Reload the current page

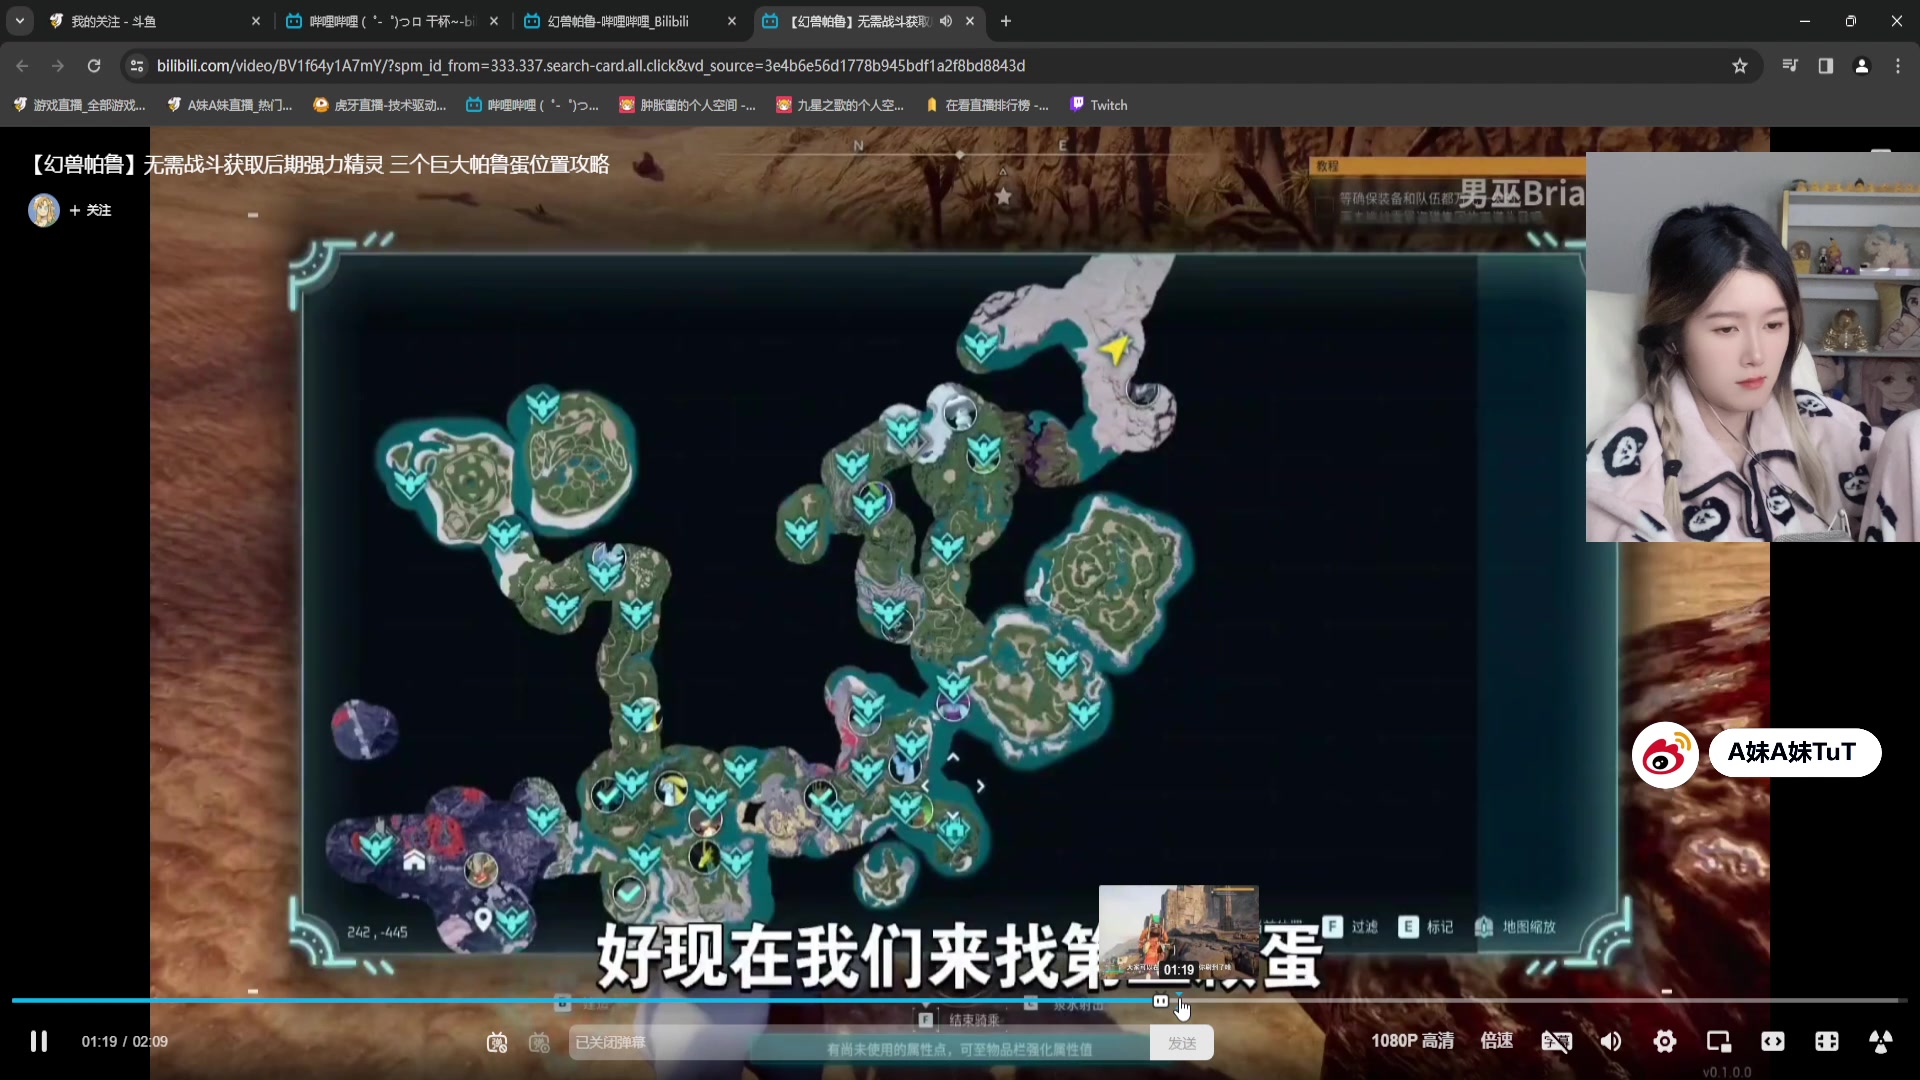click(x=94, y=66)
